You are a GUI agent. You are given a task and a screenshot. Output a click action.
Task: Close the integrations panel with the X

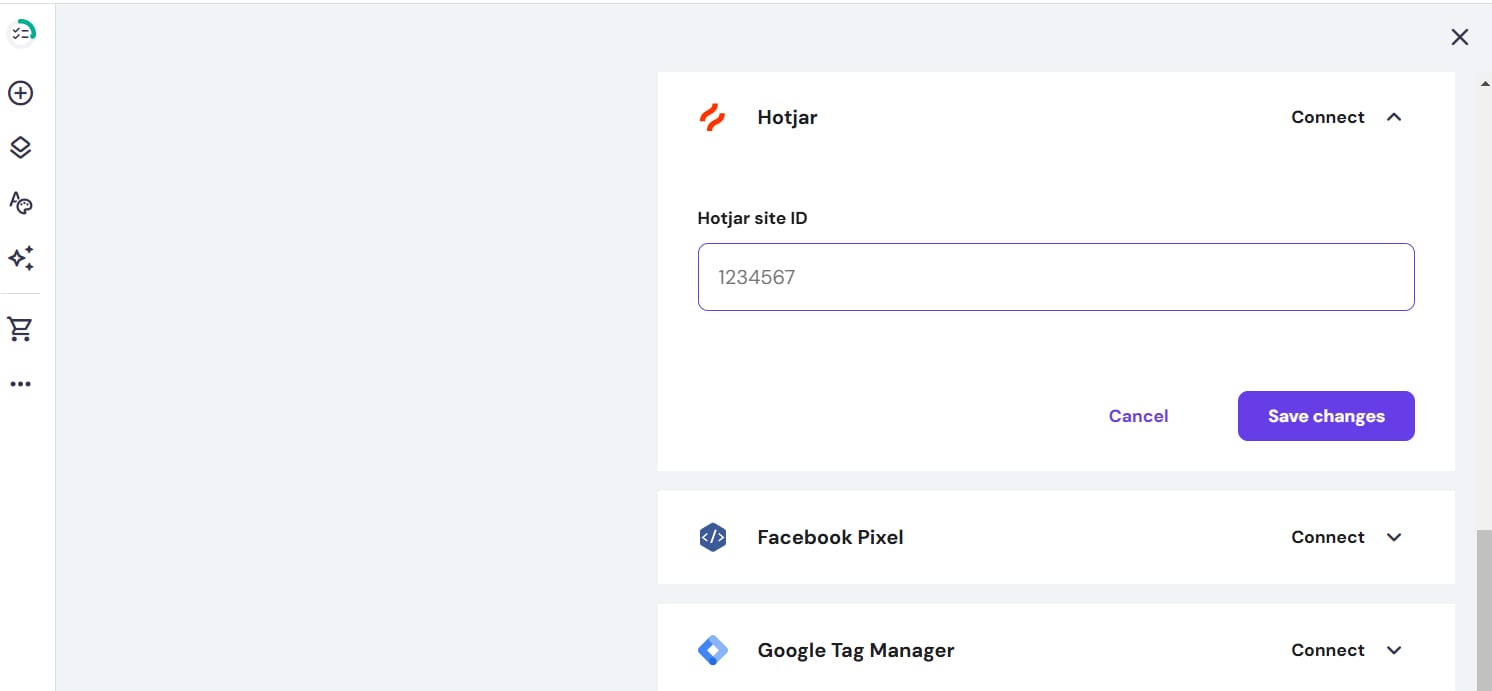(x=1460, y=37)
